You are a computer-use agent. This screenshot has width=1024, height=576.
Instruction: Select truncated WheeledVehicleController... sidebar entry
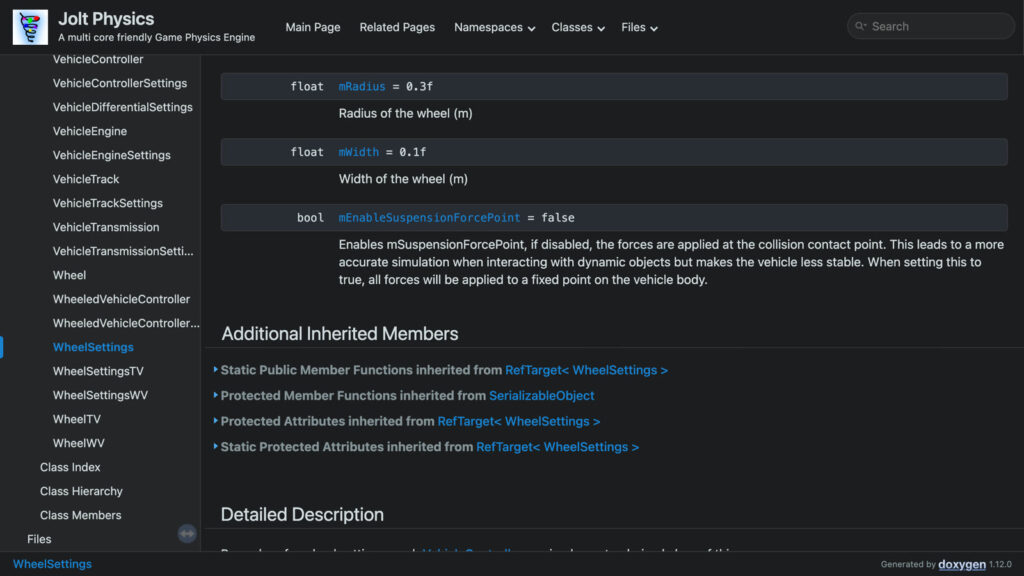126,323
